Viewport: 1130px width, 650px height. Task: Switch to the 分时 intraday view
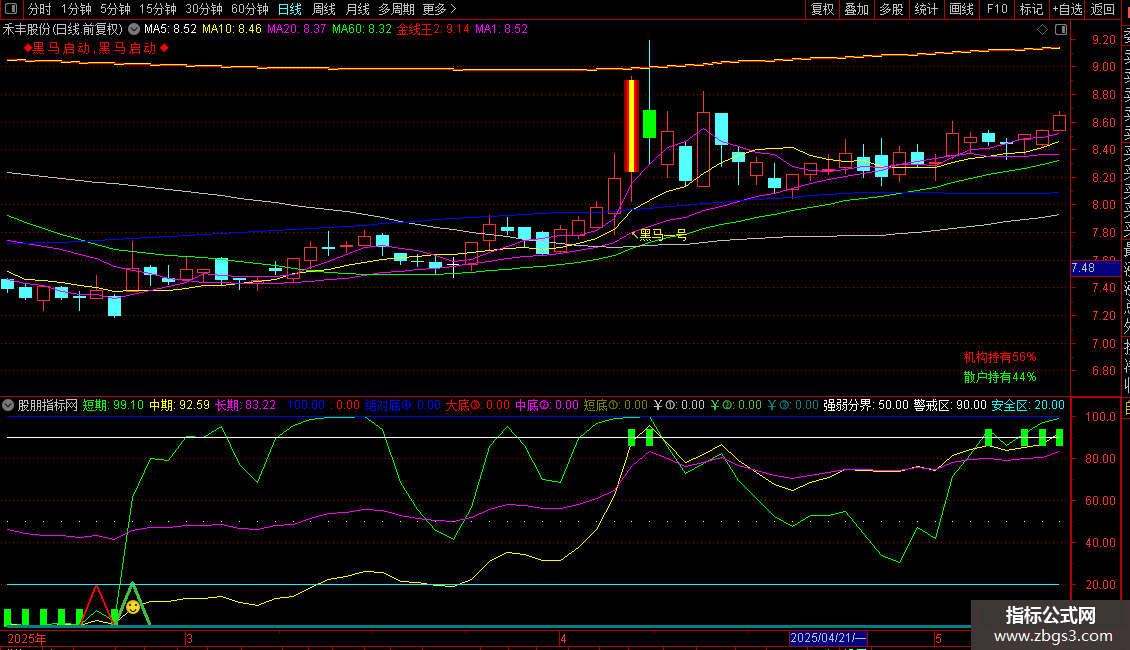(x=39, y=9)
